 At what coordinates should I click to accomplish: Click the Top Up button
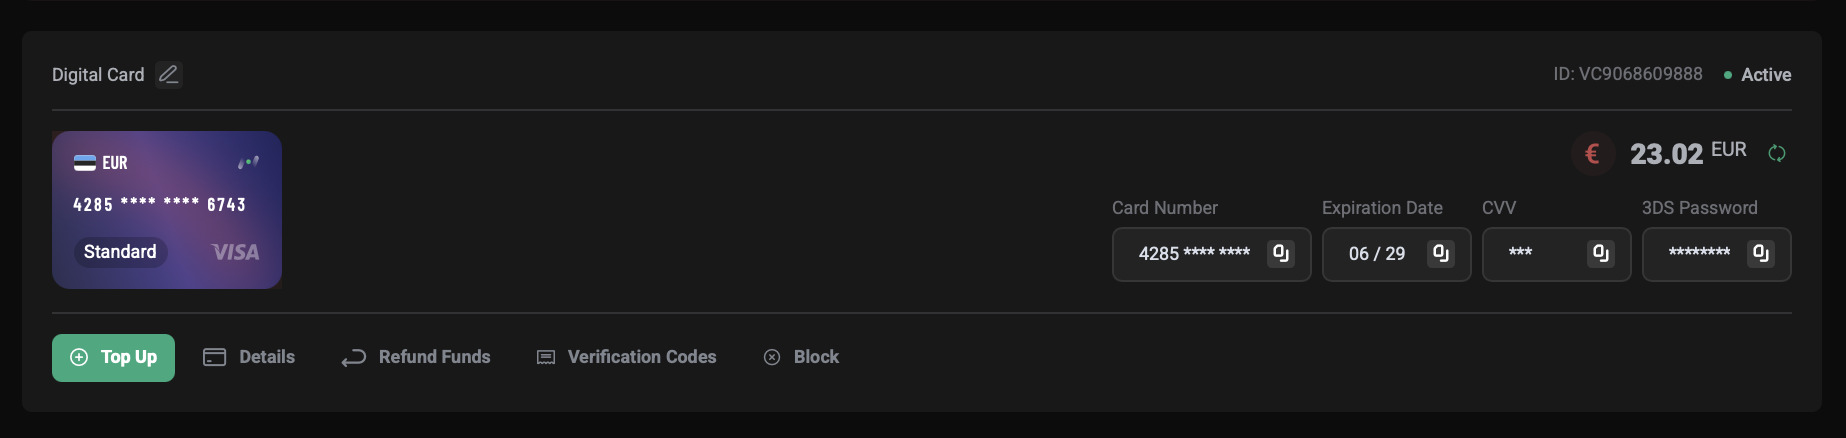pyautogui.click(x=113, y=357)
